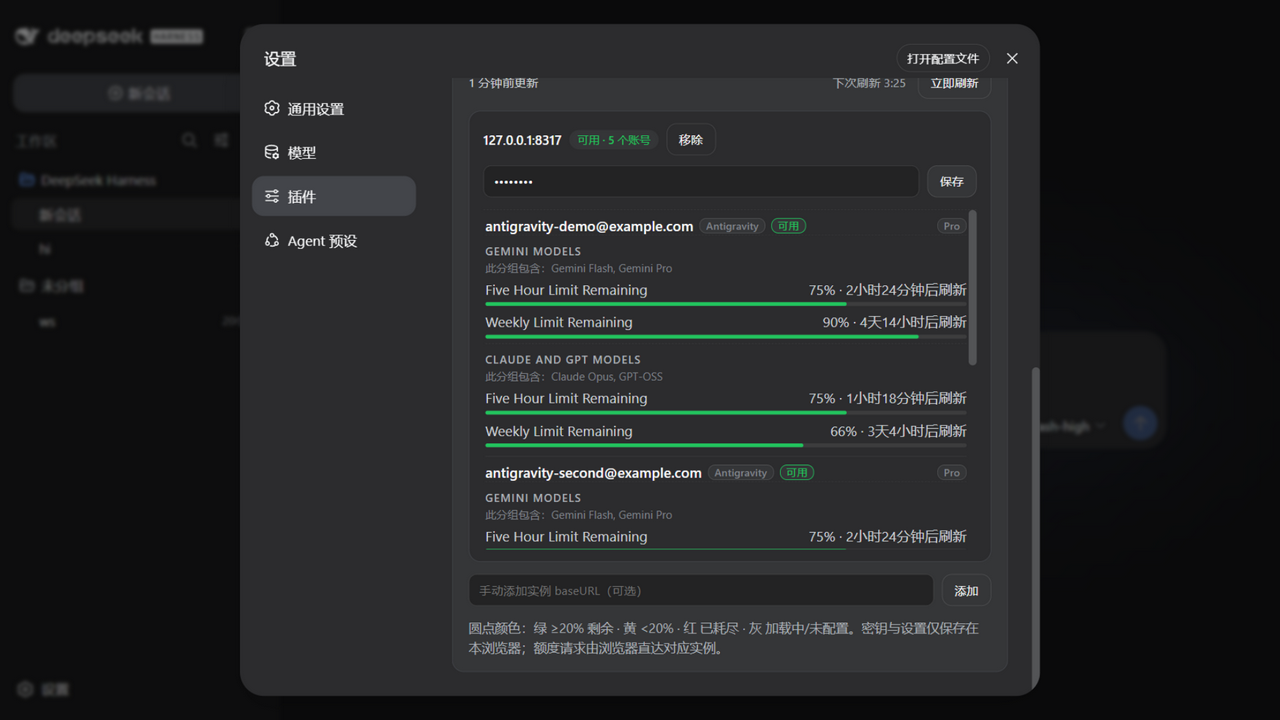The image size is (1280, 720).
Task: Open the 模型 settings section
Action: [334, 152]
